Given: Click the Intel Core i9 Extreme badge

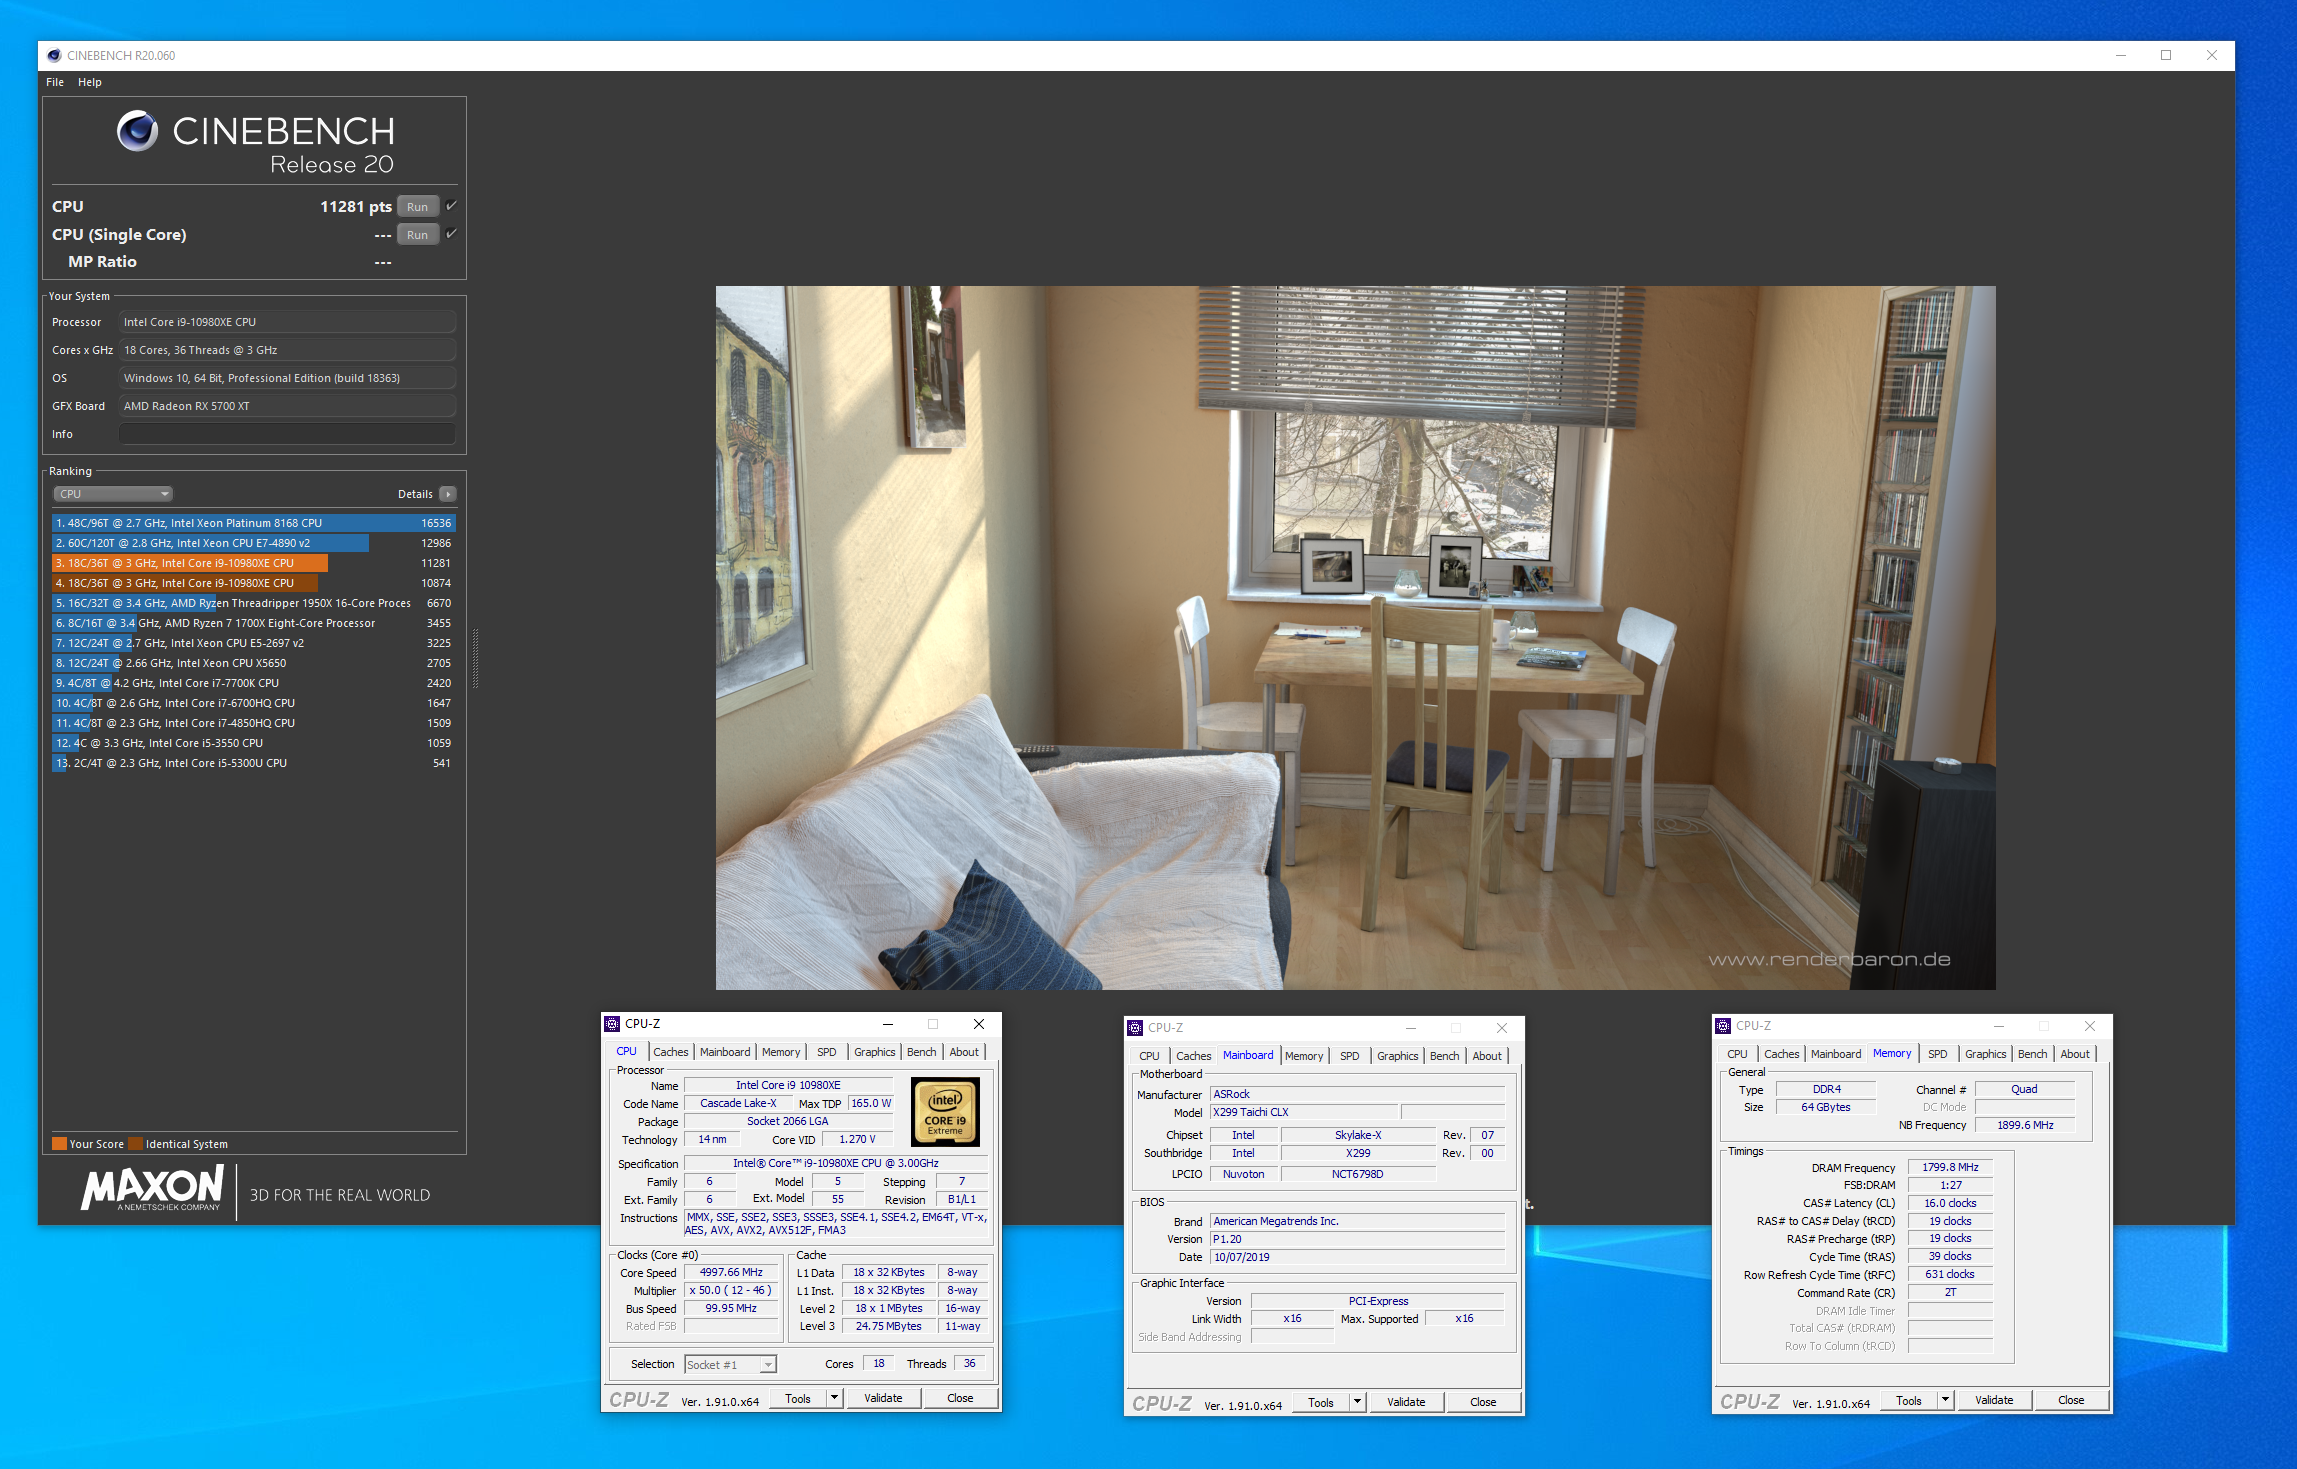Looking at the screenshot, I should [x=945, y=1112].
